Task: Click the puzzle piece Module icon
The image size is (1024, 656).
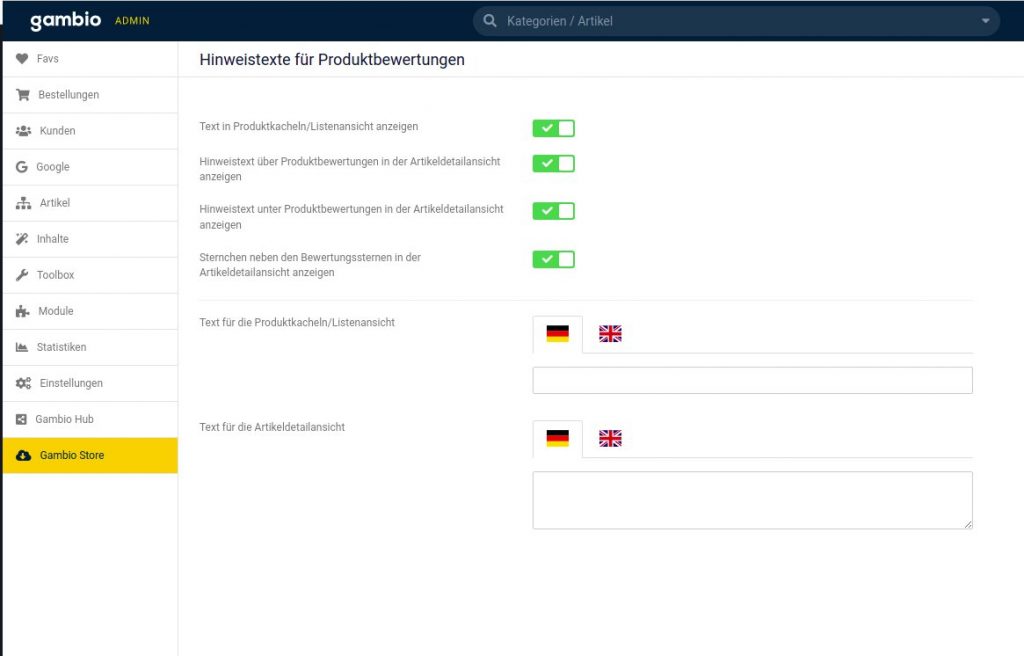Action: click(x=22, y=311)
